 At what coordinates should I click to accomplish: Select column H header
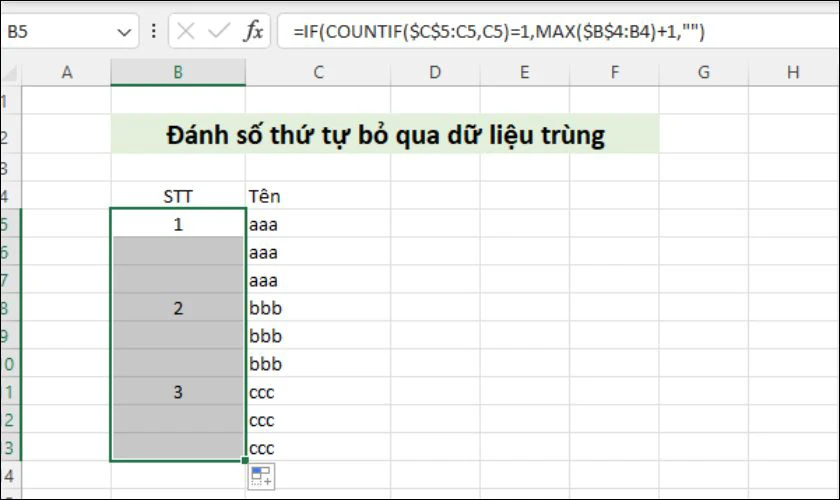(x=793, y=72)
